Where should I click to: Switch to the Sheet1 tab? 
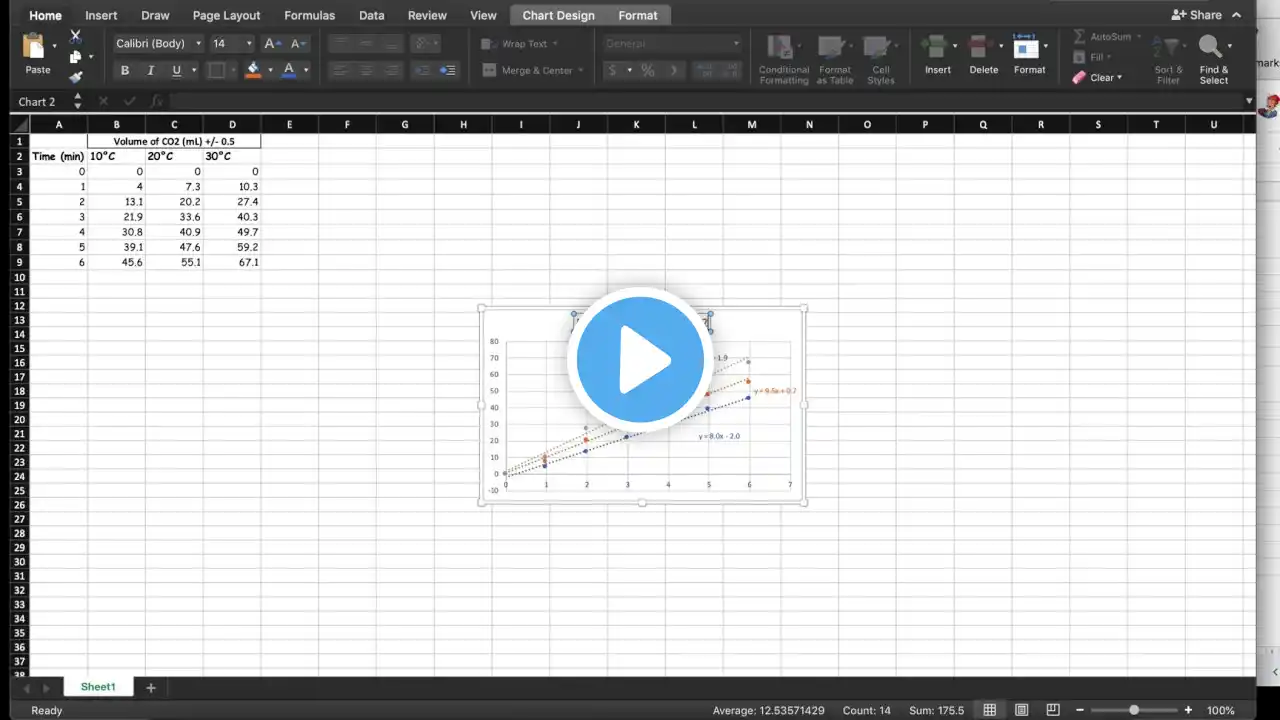pyautogui.click(x=98, y=687)
